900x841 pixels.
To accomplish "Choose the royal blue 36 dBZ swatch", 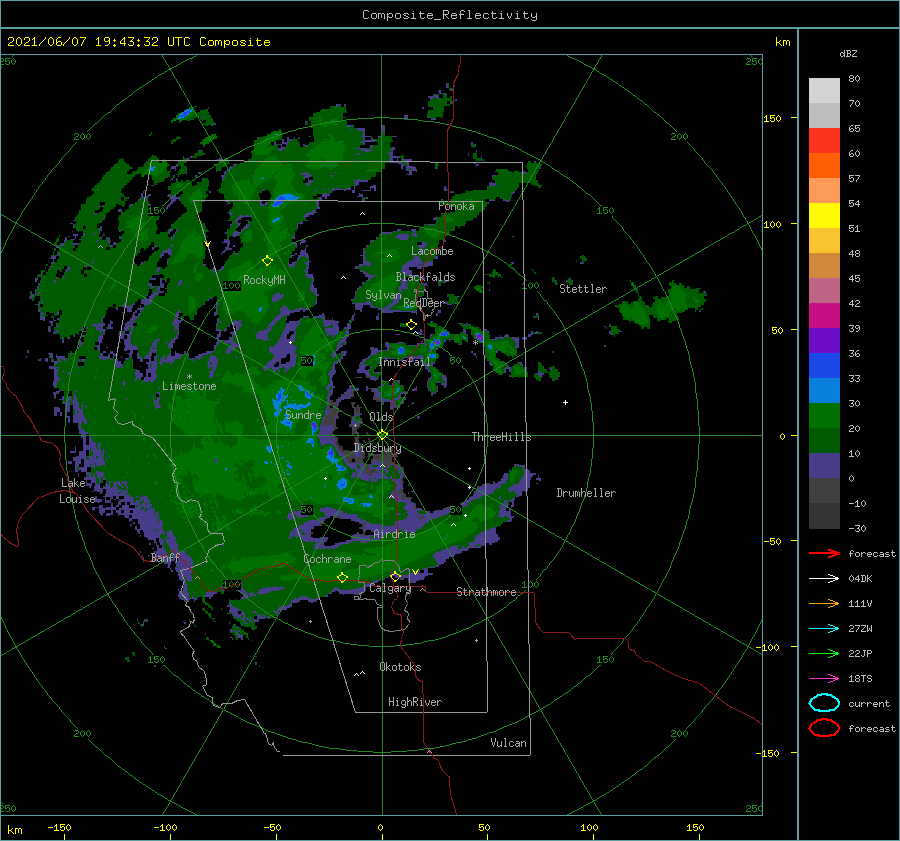I will tap(824, 365).
